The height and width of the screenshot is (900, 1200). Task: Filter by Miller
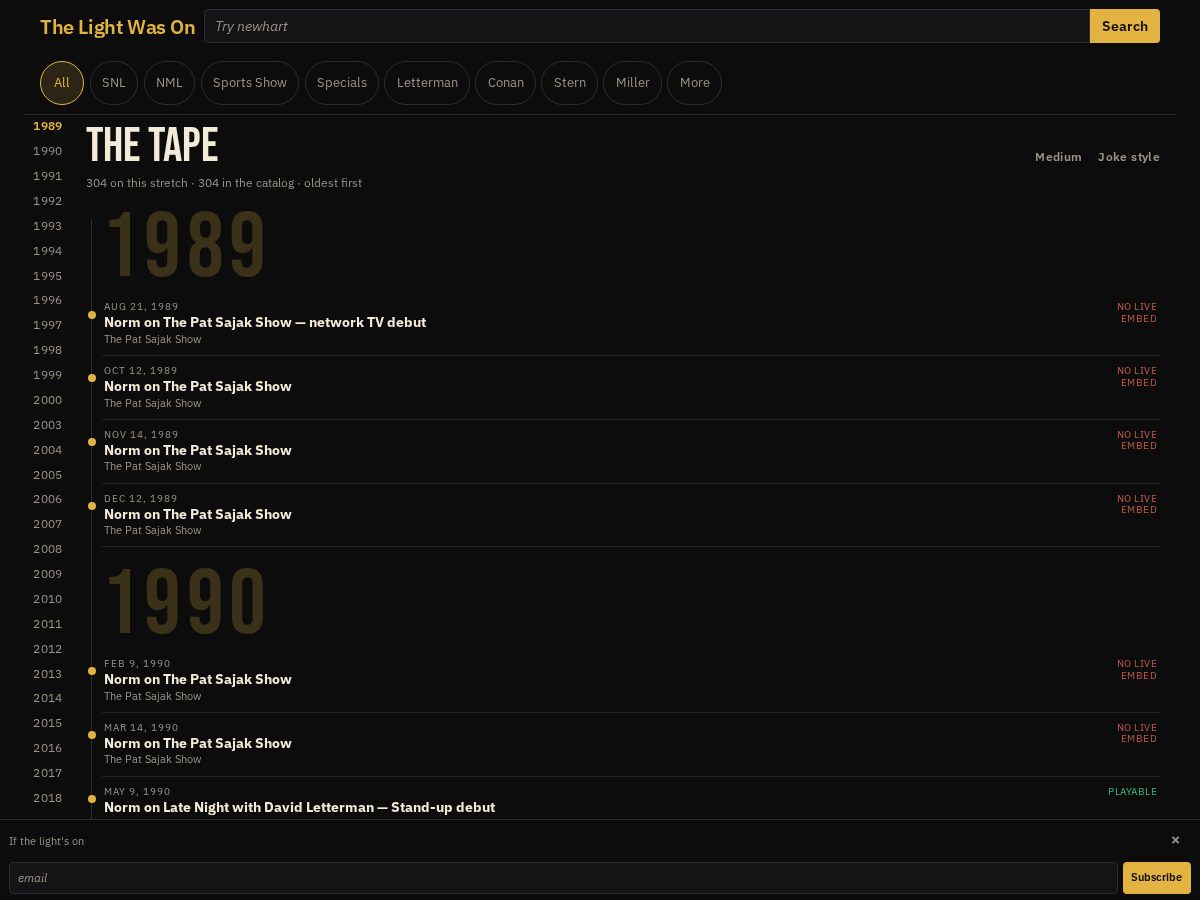click(x=633, y=83)
